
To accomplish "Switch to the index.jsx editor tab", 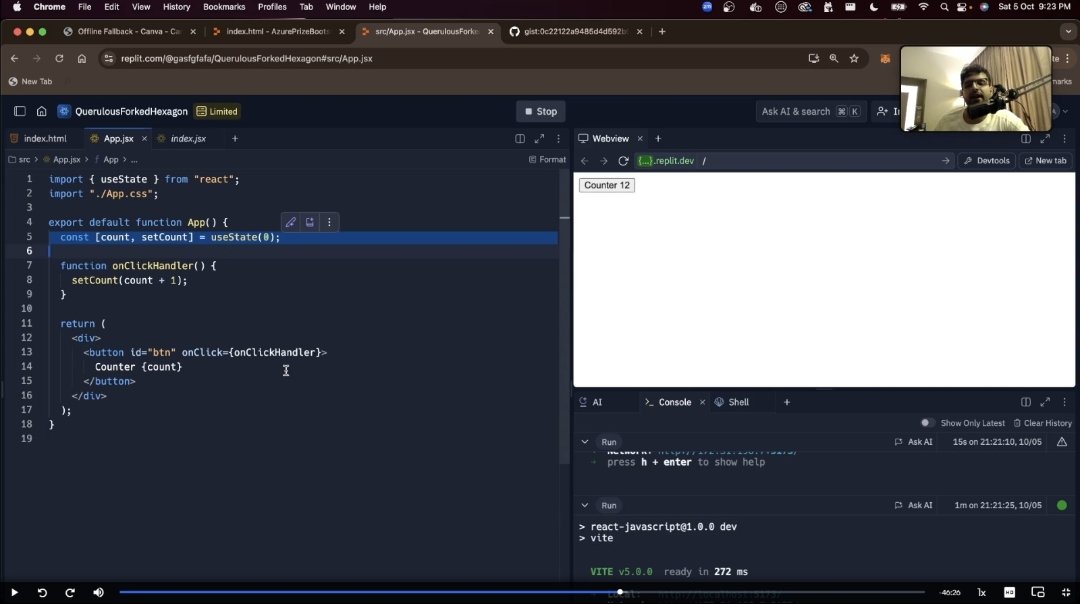I will click(183, 138).
